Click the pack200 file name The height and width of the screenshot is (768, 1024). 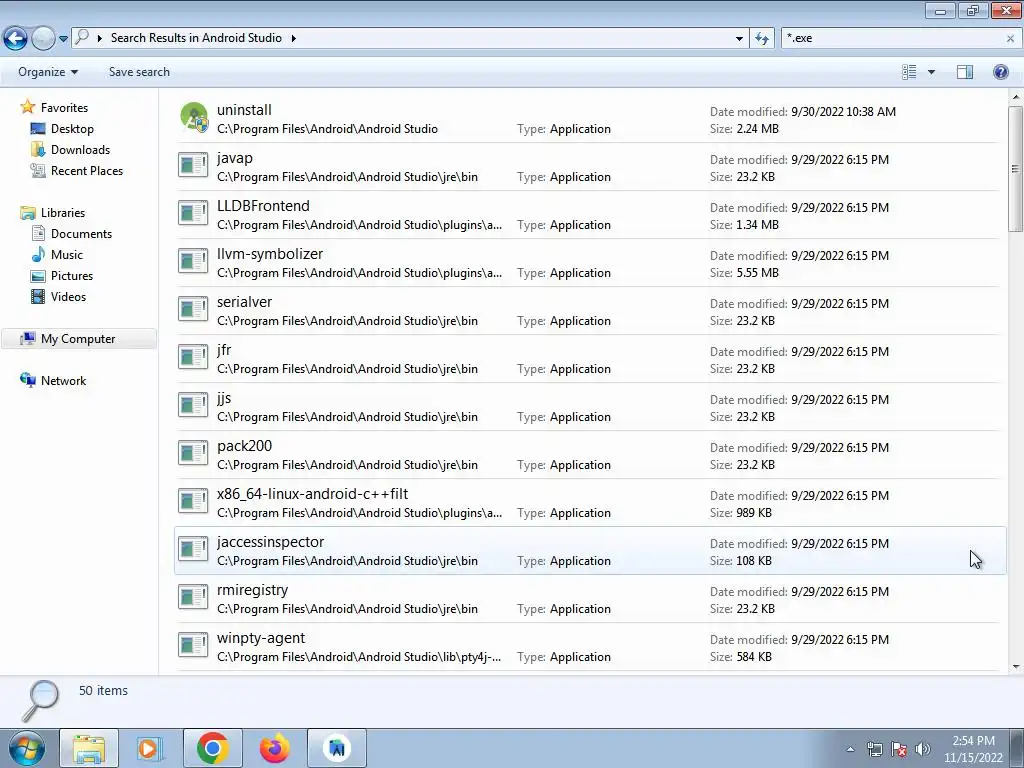(x=244, y=446)
